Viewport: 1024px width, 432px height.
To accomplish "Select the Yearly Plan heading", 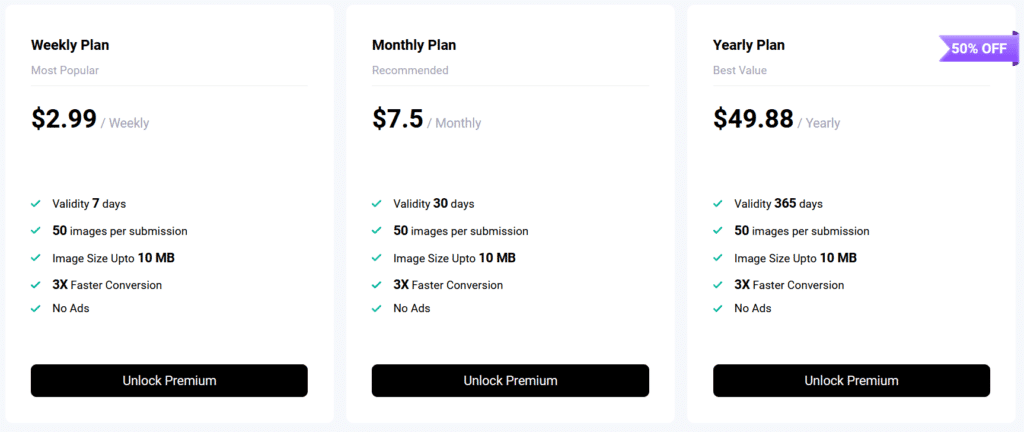I will (749, 45).
